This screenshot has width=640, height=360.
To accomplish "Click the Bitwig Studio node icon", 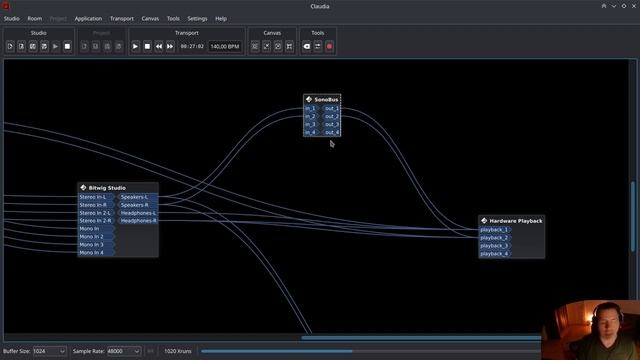I will [83, 188].
